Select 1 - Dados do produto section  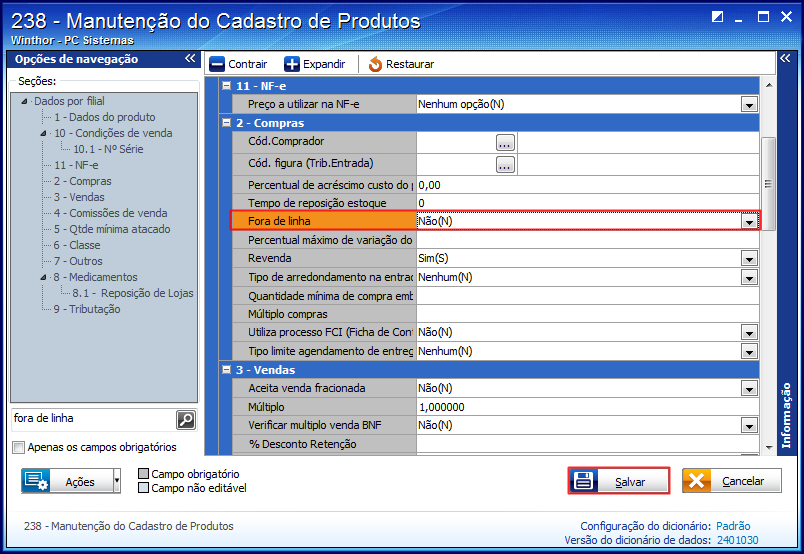coord(105,117)
